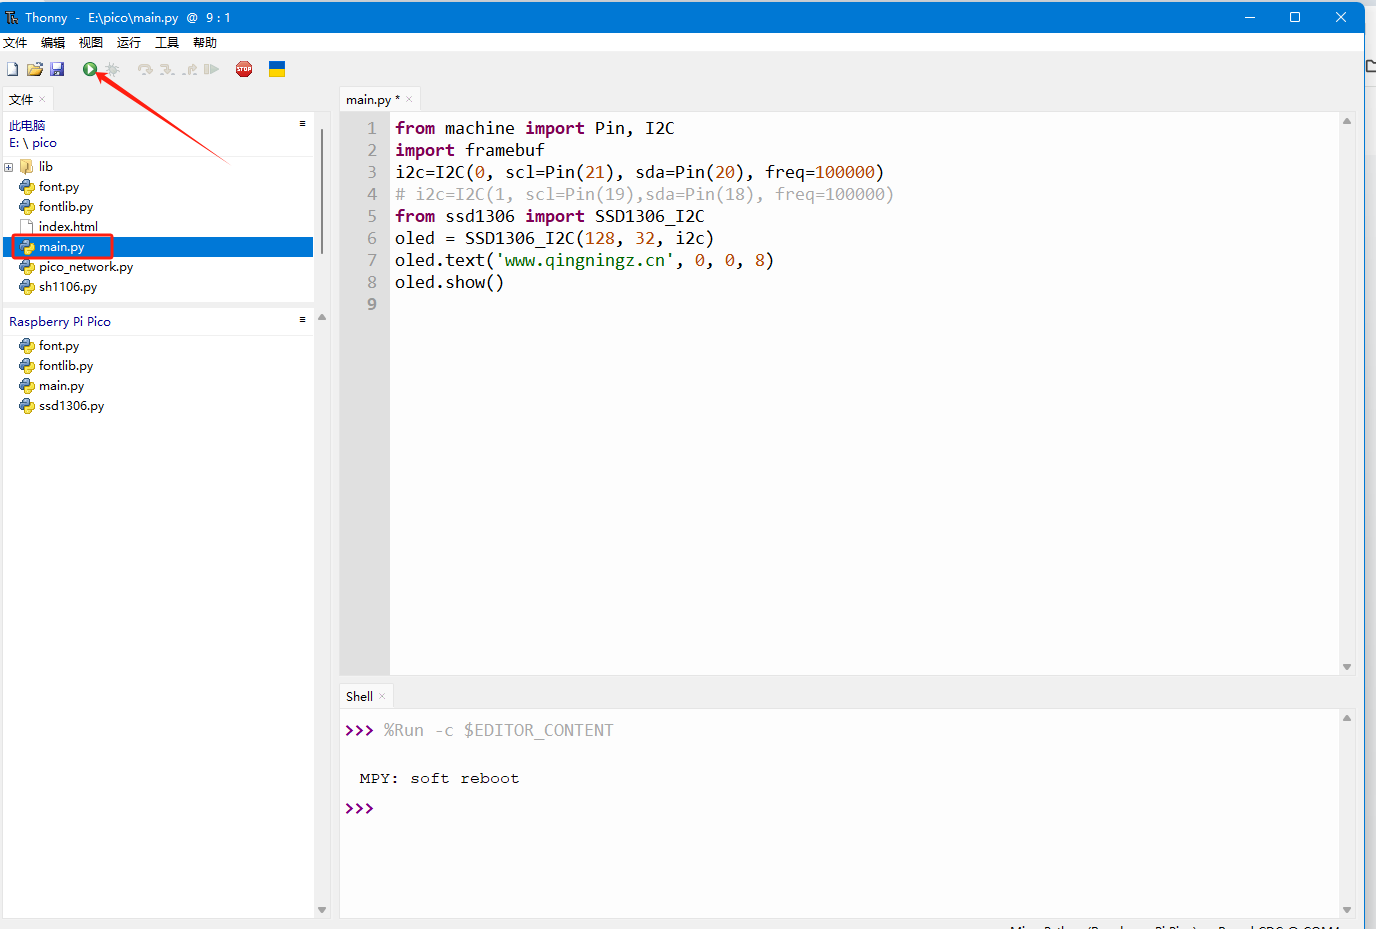Click the Ukraine flag toolbar icon
Viewport: 1376px width, 929px height.
click(x=277, y=69)
